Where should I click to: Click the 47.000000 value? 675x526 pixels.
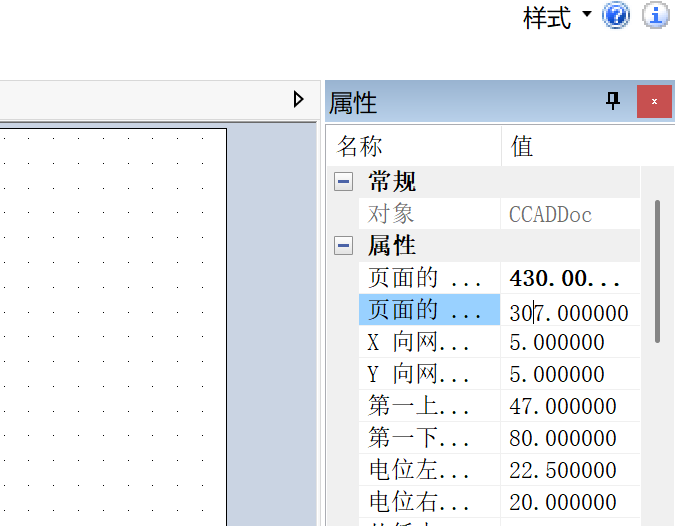(x=570, y=406)
